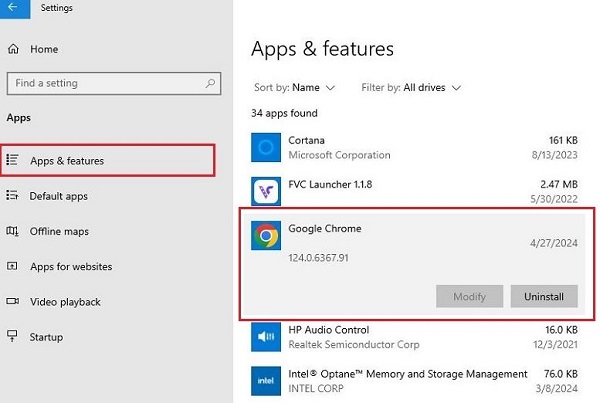Screen dimensions: 600x403
Task: Open Default apps settings page
Action: pos(59,196)
